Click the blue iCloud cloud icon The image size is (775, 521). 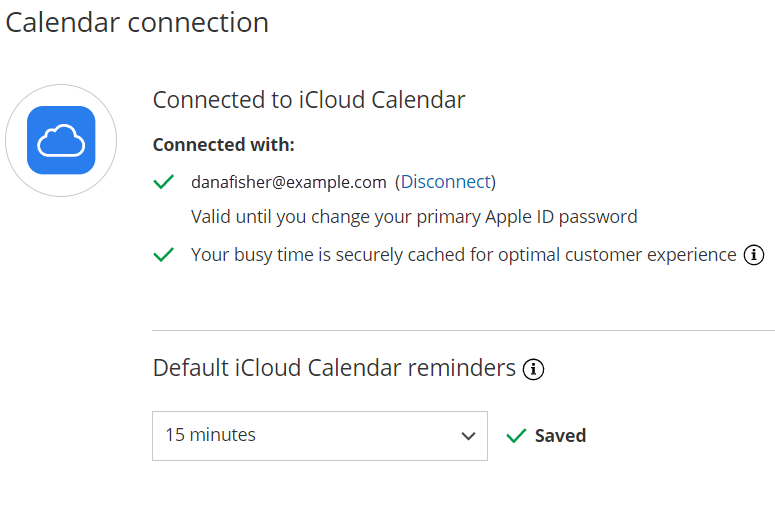pyautogui.click(x=61, y=140)
